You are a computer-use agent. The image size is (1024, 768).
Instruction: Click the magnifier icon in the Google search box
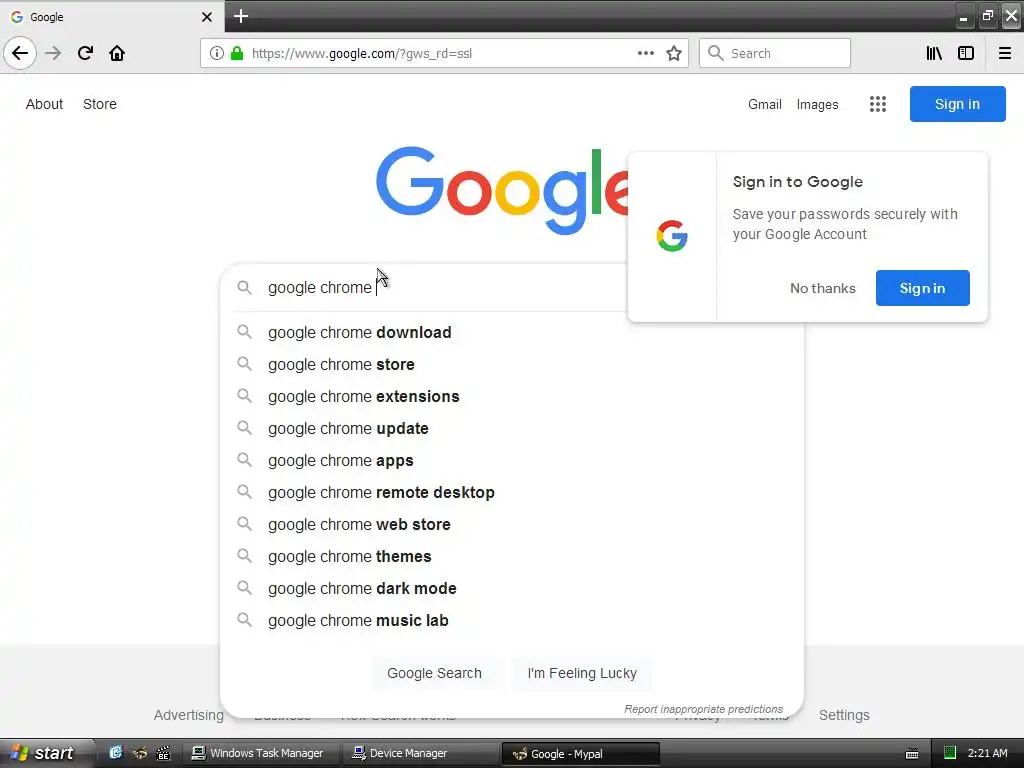pyautogui.click(x=244, y=287)
